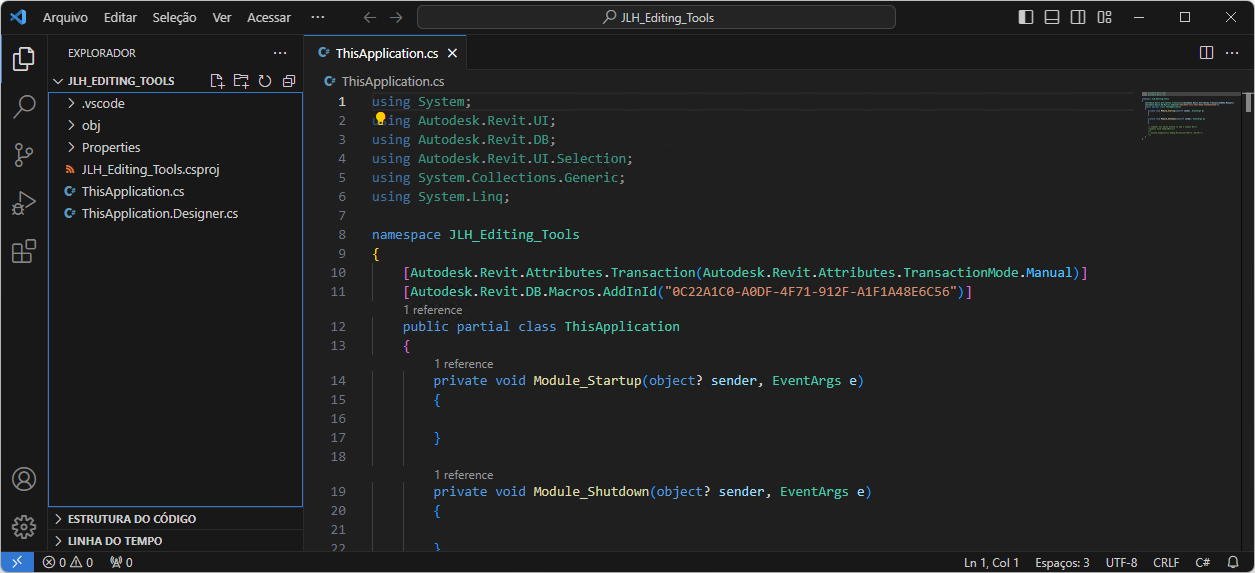The width and height of the screenshot is (1255, 573).
Task: Toggle the primary side bar visibility
Action: click(x=1026, y=17)
